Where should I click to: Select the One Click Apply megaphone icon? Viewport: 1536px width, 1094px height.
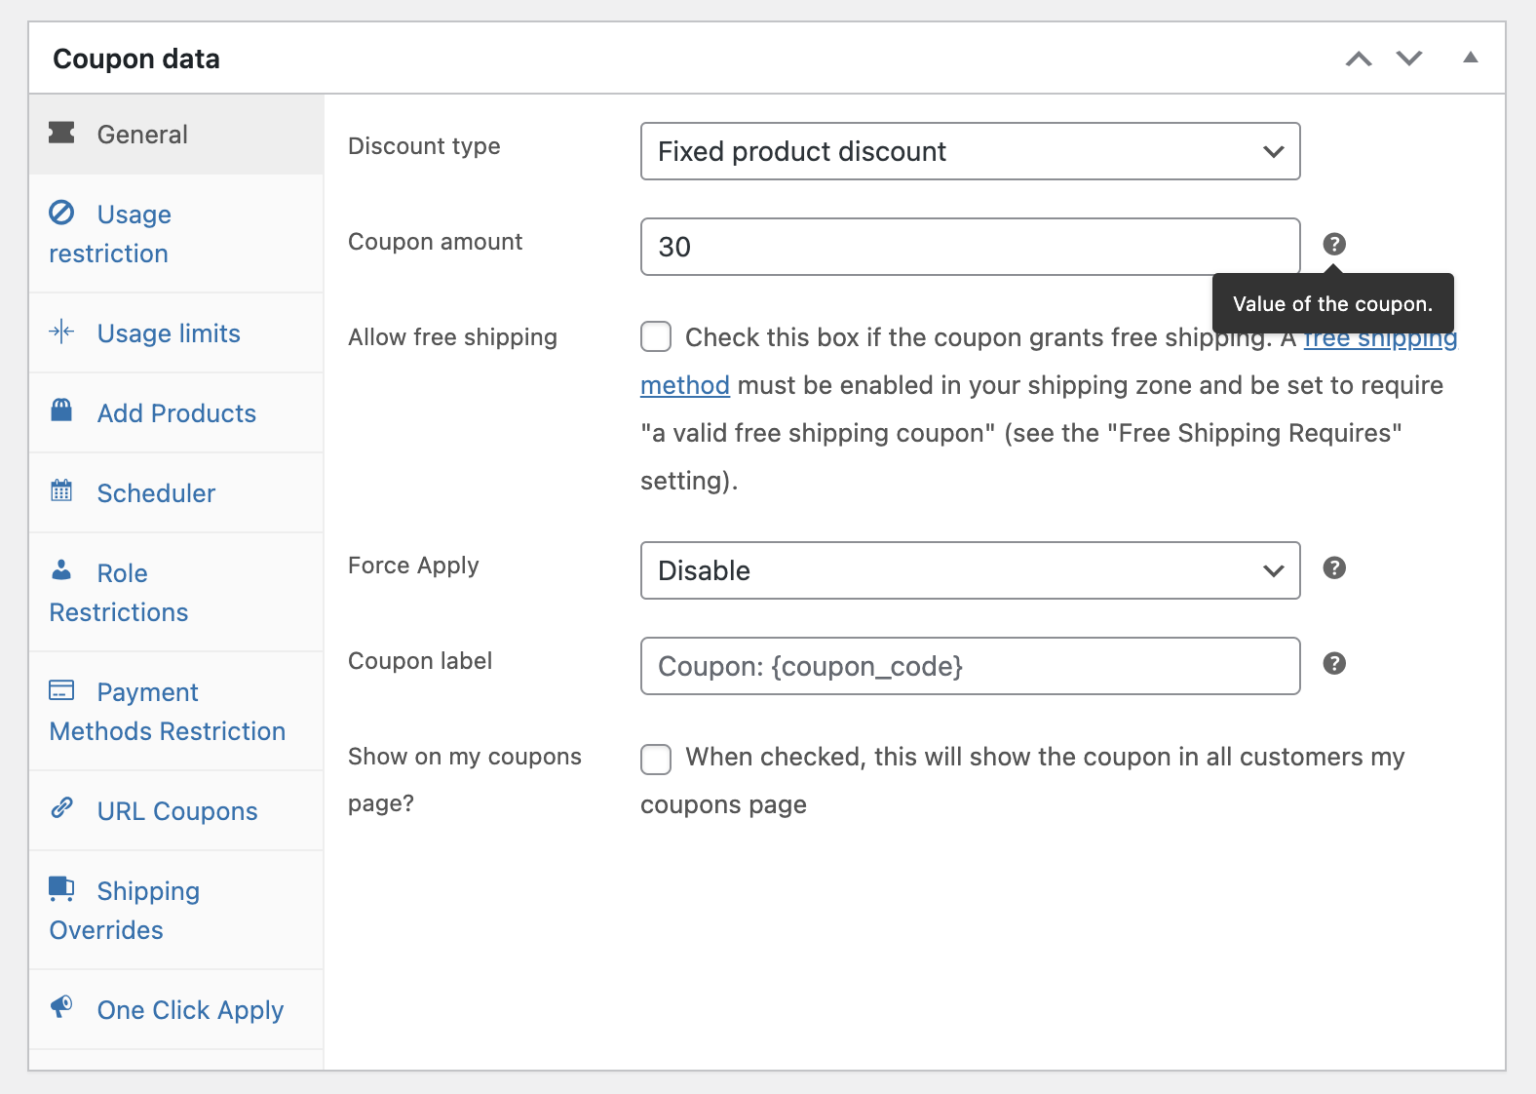coord(62,1008)
